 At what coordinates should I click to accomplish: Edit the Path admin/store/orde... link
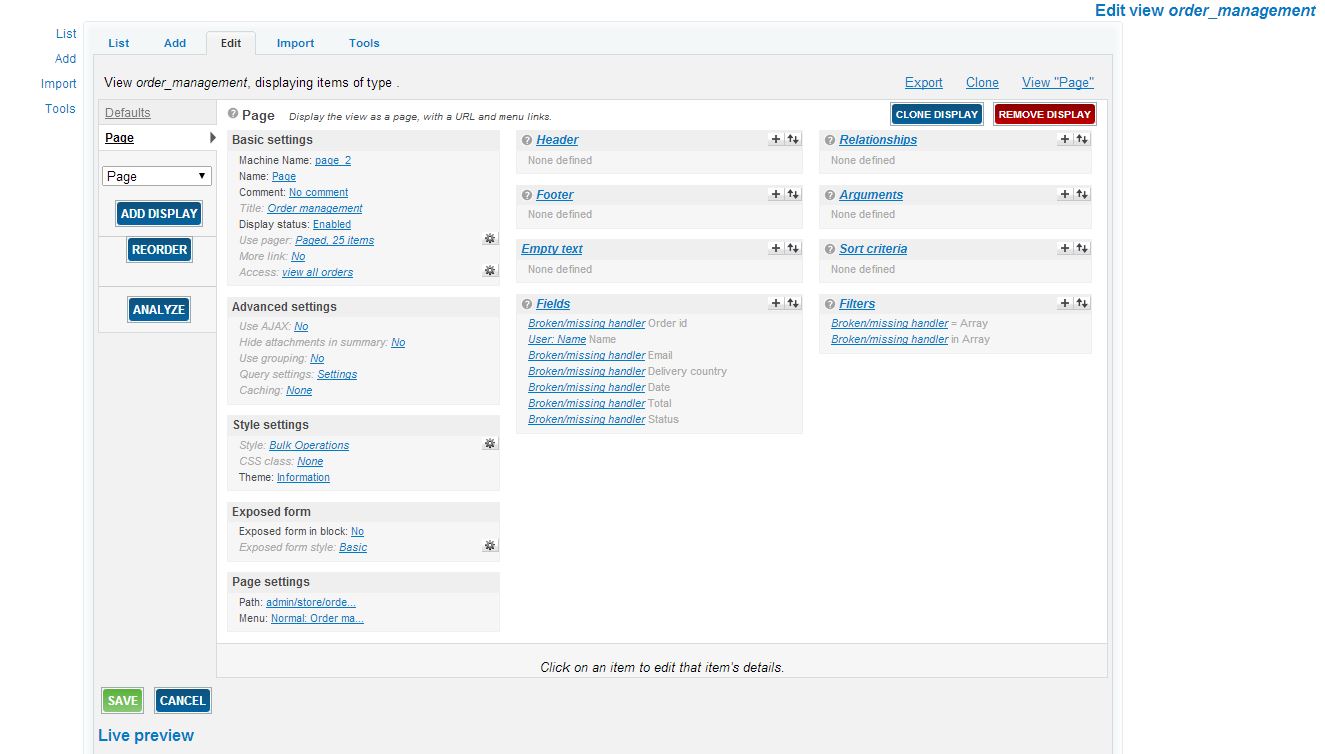(311, 602)
